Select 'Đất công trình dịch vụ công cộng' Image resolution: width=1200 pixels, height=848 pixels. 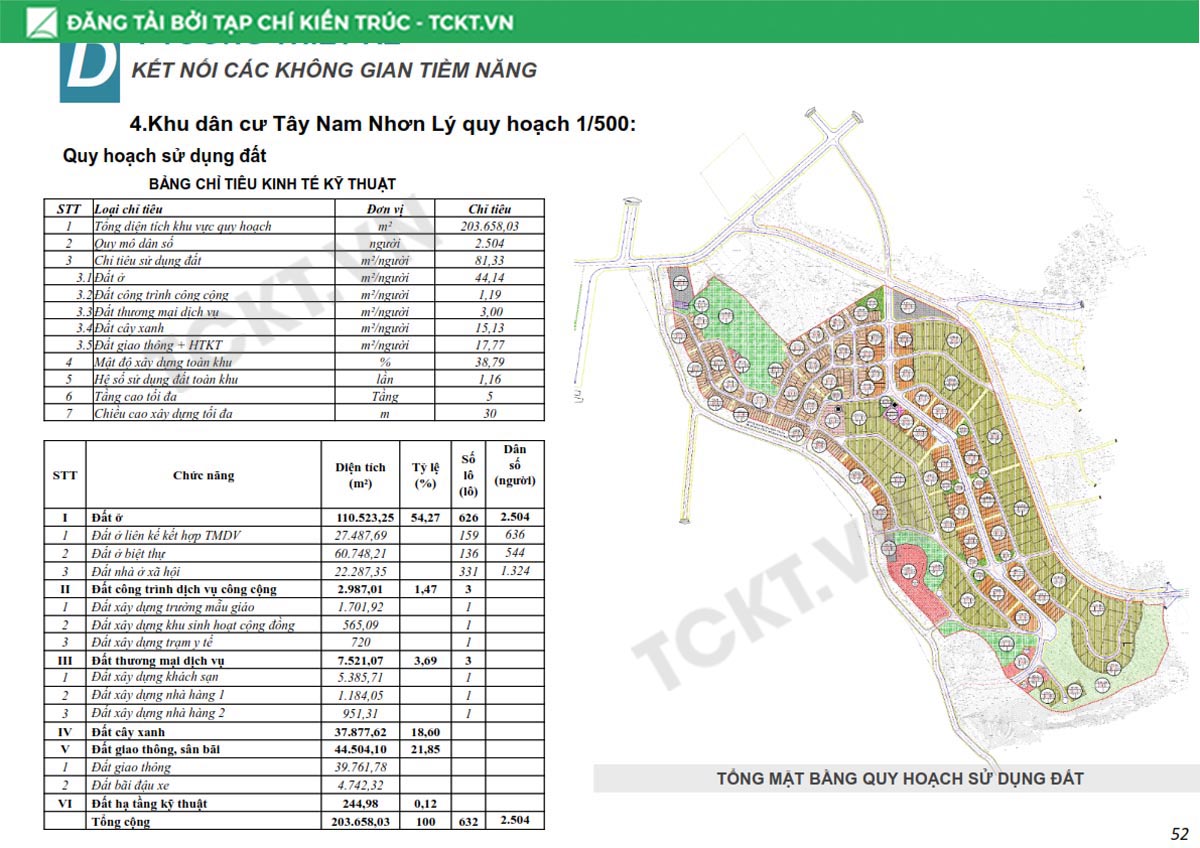pos(183,590)
